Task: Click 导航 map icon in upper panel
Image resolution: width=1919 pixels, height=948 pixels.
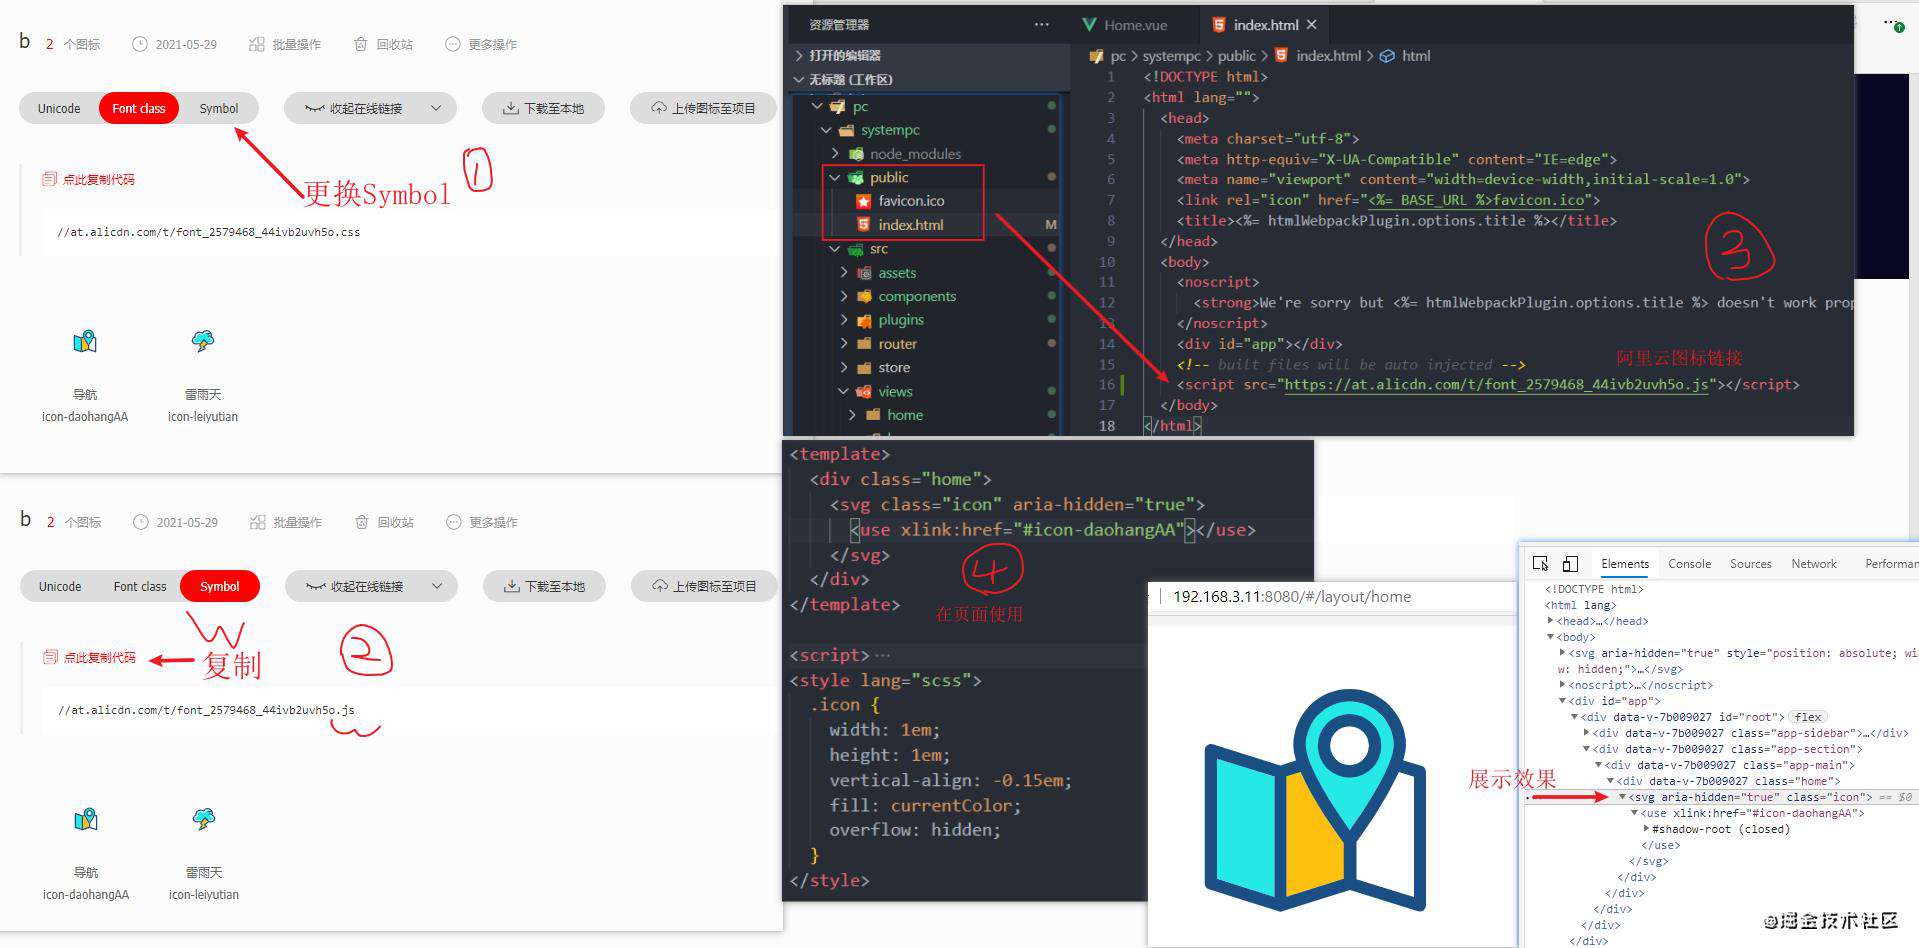Action: tap(85, 342)
